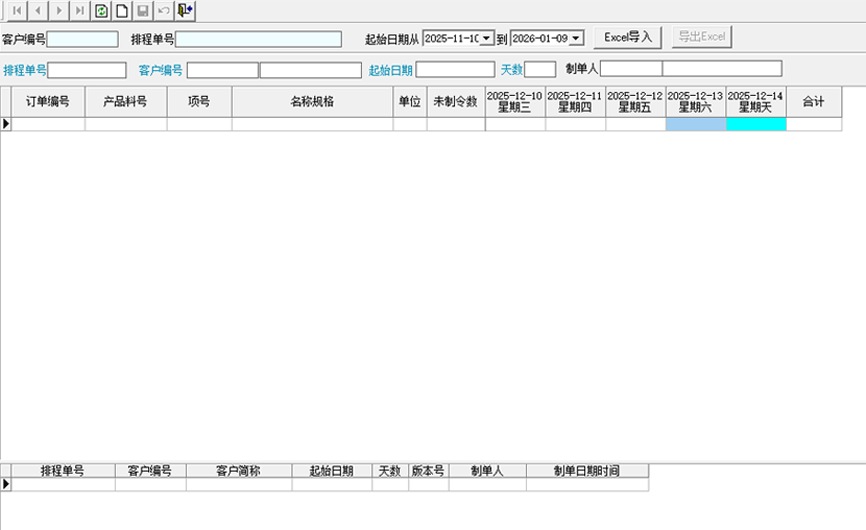The image size is (866, 530).
Task: Go to the first record
Action: pyautogui.click(x=17, y=10)
